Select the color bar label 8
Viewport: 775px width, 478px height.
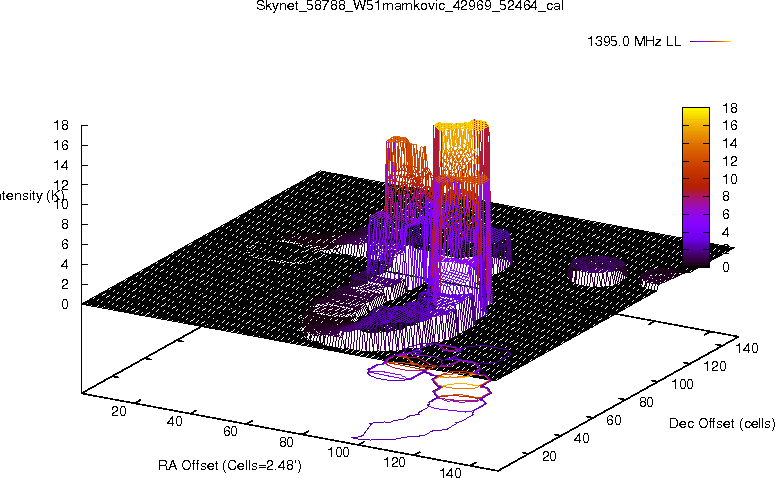click(x=726, y=196)
